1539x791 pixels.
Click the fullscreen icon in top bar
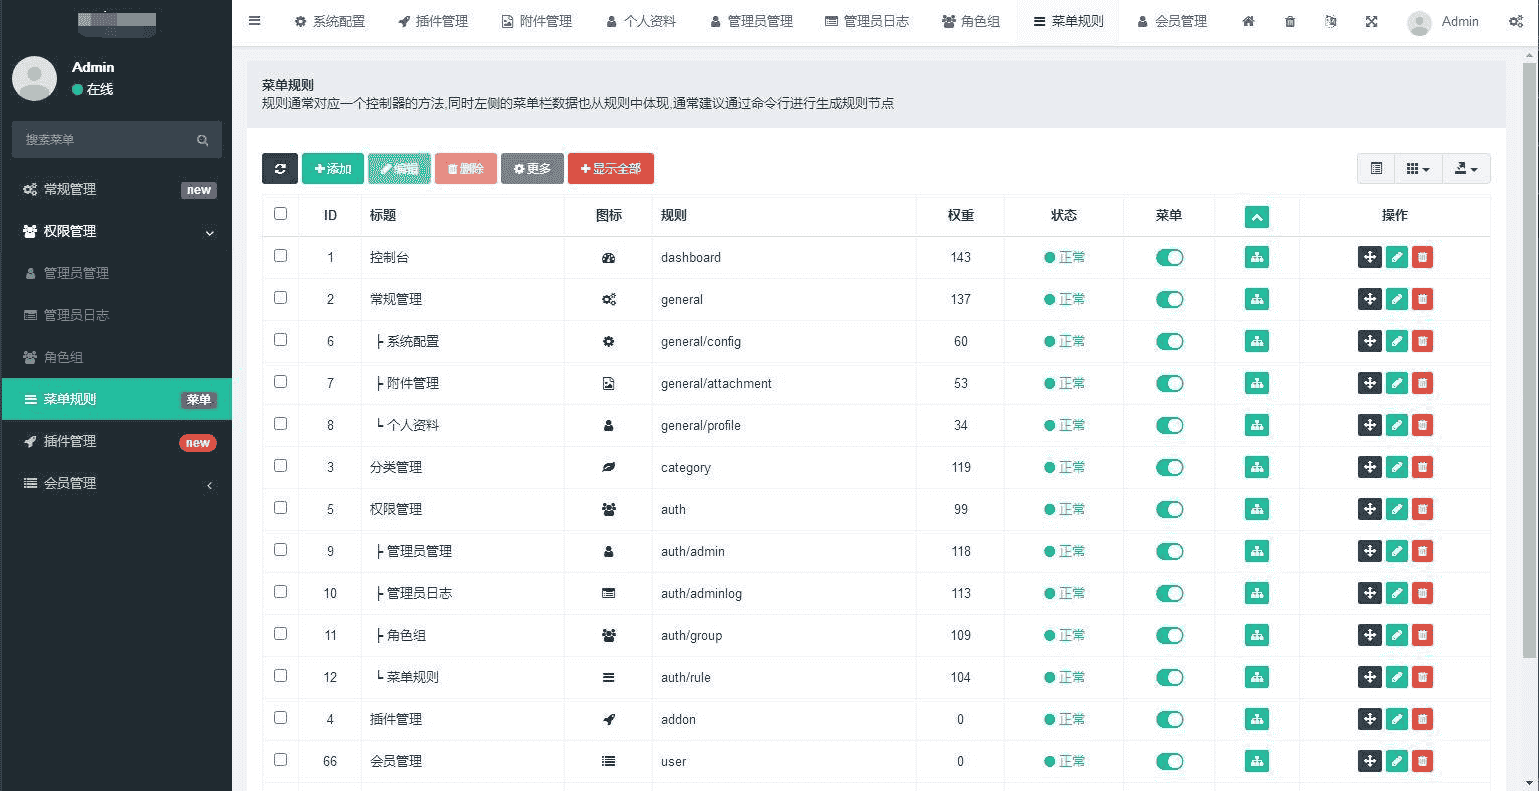pyautogui.click(x=1371, y=21)
